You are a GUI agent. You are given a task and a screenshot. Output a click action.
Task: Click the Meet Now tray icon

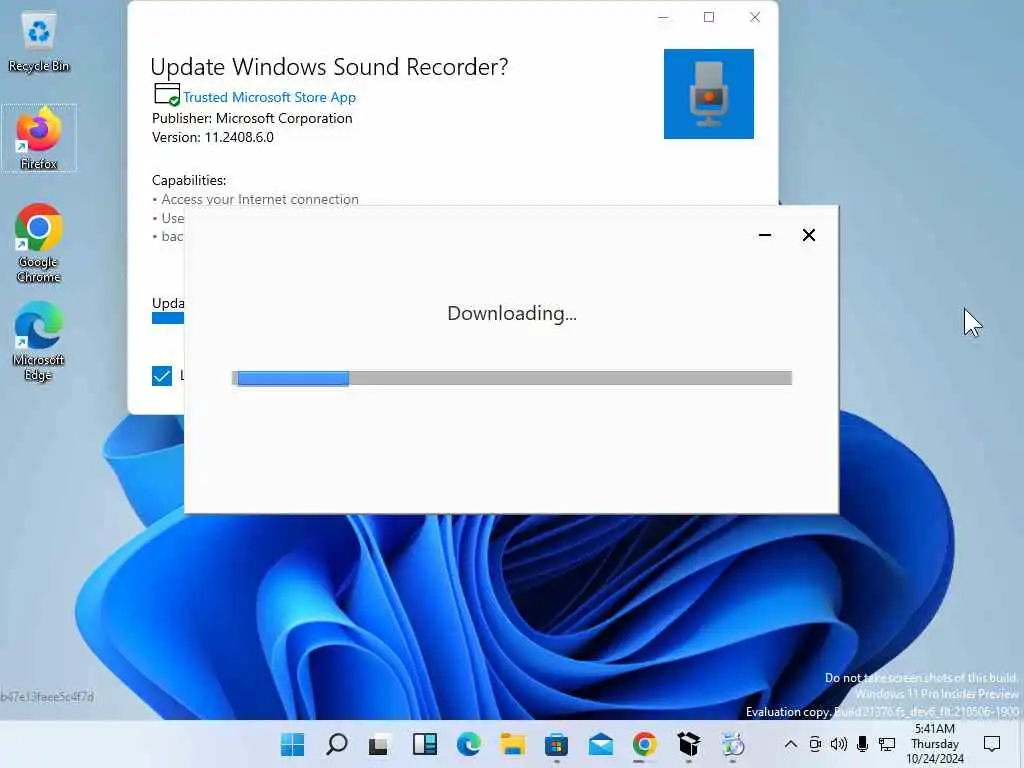coord(815,744)
